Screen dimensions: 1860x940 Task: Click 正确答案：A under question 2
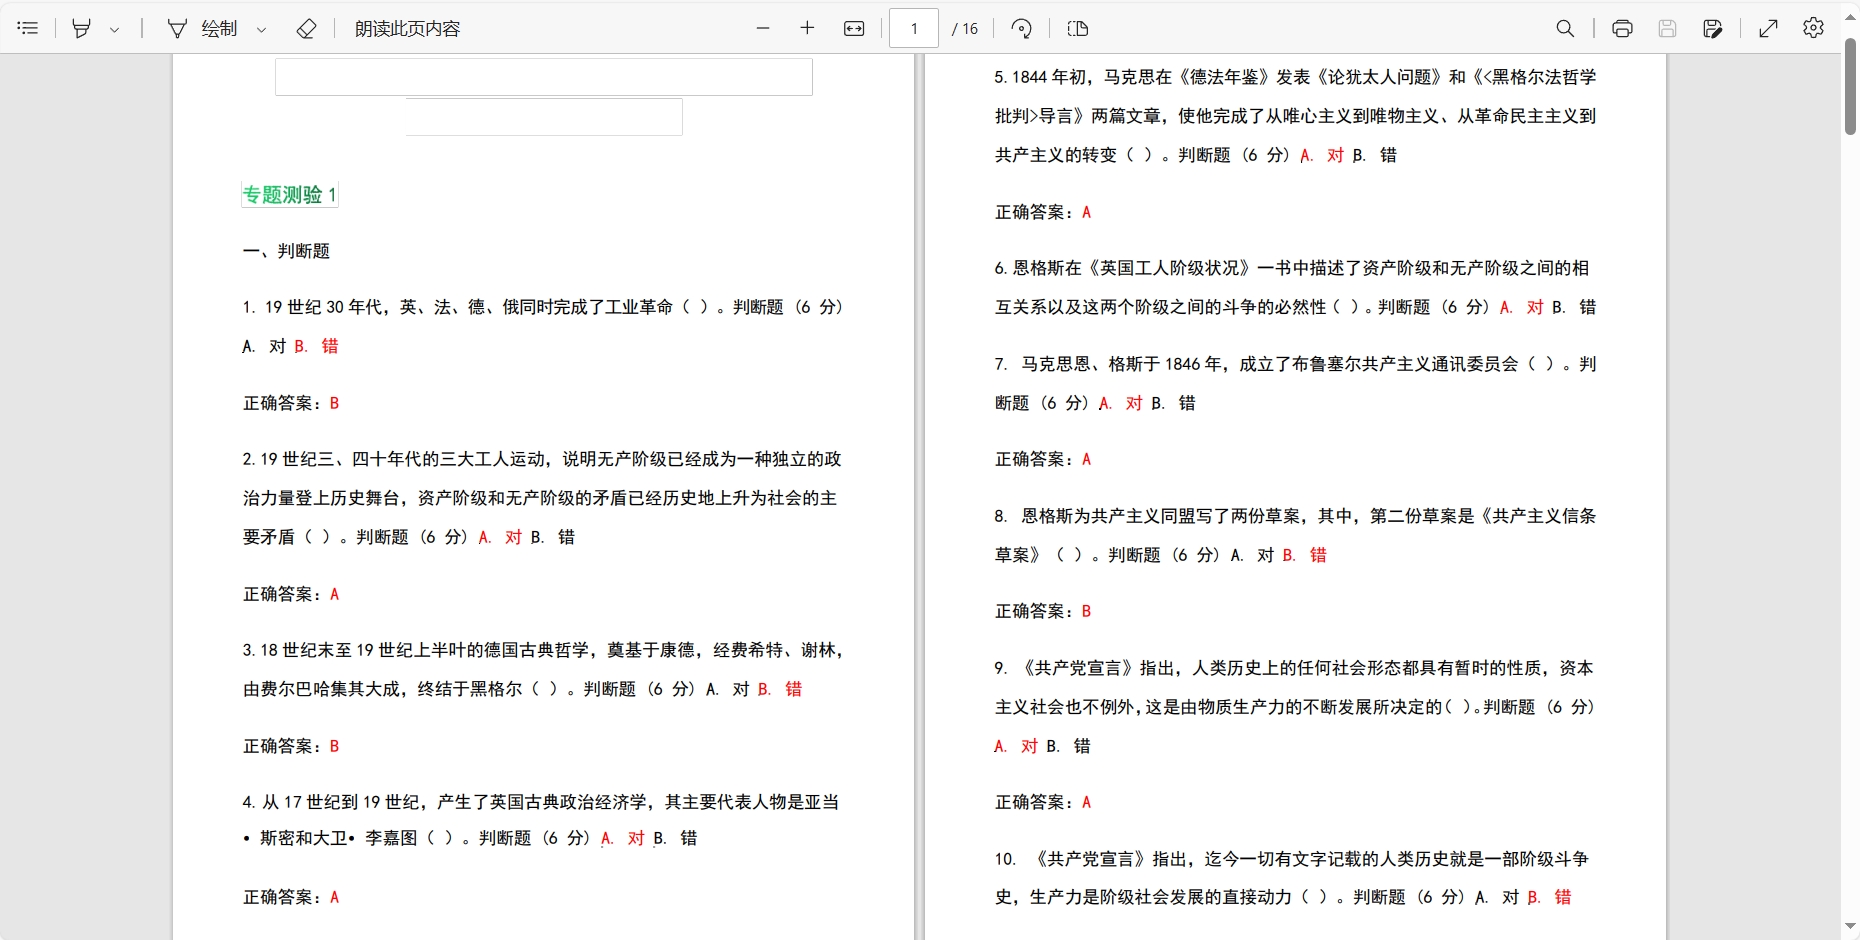(x=291, y=594)
